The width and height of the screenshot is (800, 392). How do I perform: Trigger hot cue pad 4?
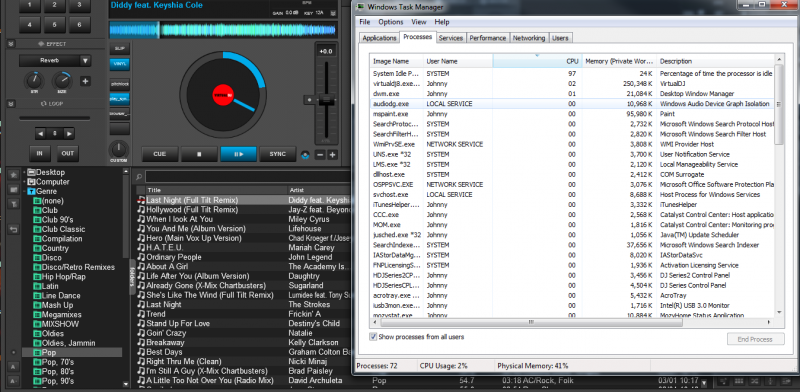click(x=30, y=24)
